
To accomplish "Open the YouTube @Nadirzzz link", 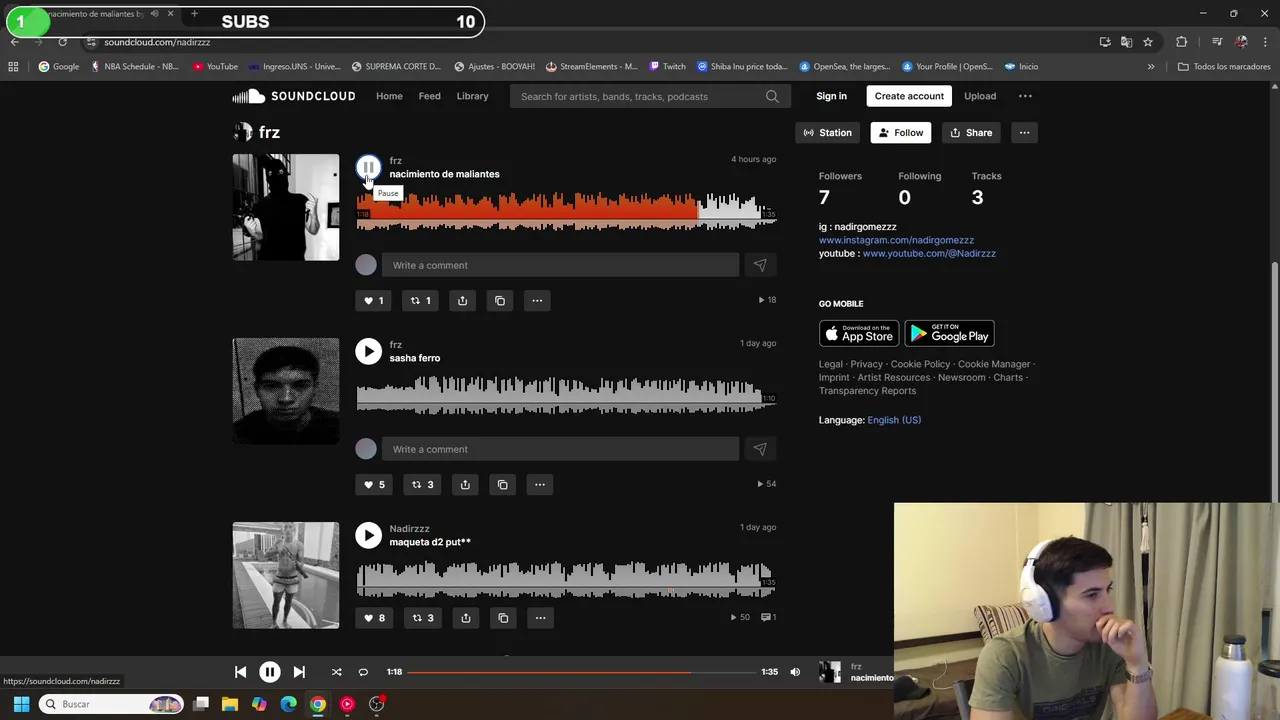I will tap(929, 253).
